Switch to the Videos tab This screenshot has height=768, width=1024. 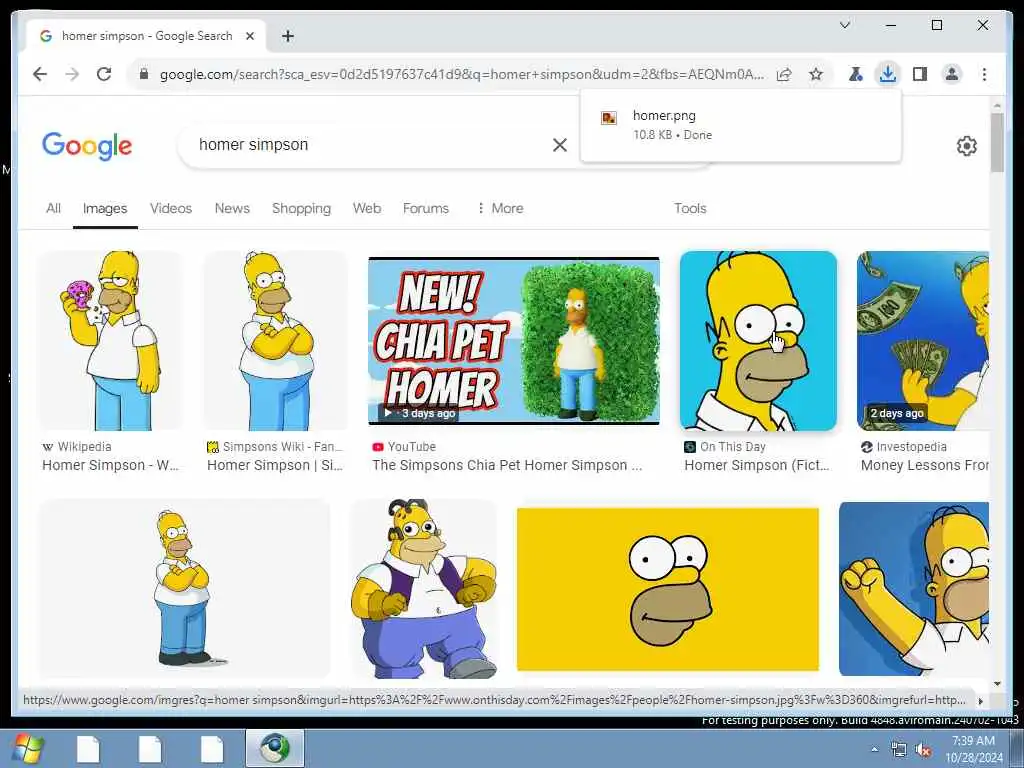point(170,208)
